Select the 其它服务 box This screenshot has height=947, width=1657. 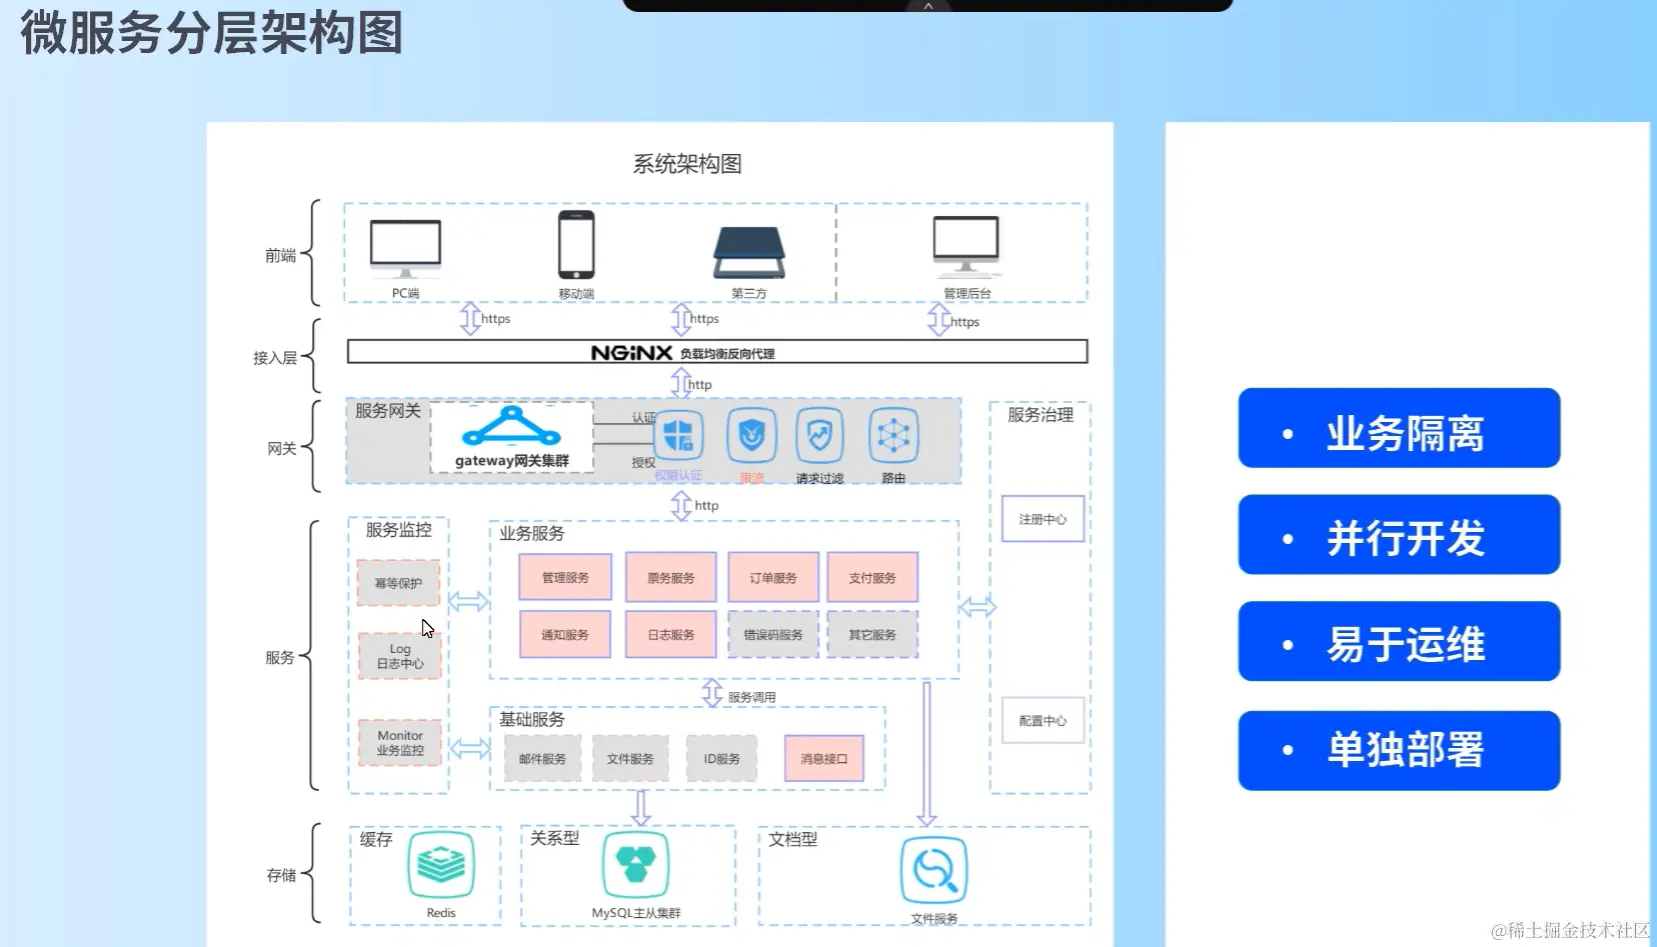click(872, 635)
